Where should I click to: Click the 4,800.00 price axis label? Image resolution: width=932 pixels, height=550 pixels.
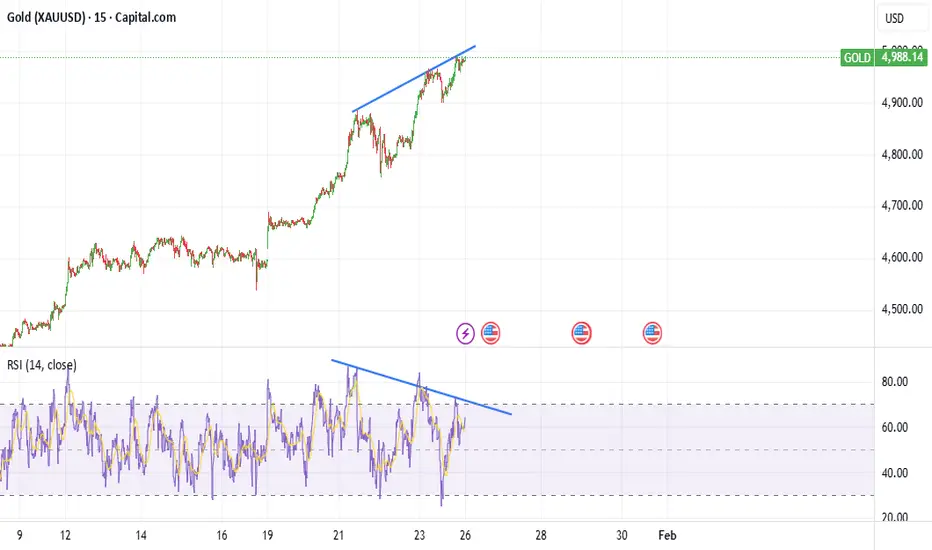(x=902, y=154)
